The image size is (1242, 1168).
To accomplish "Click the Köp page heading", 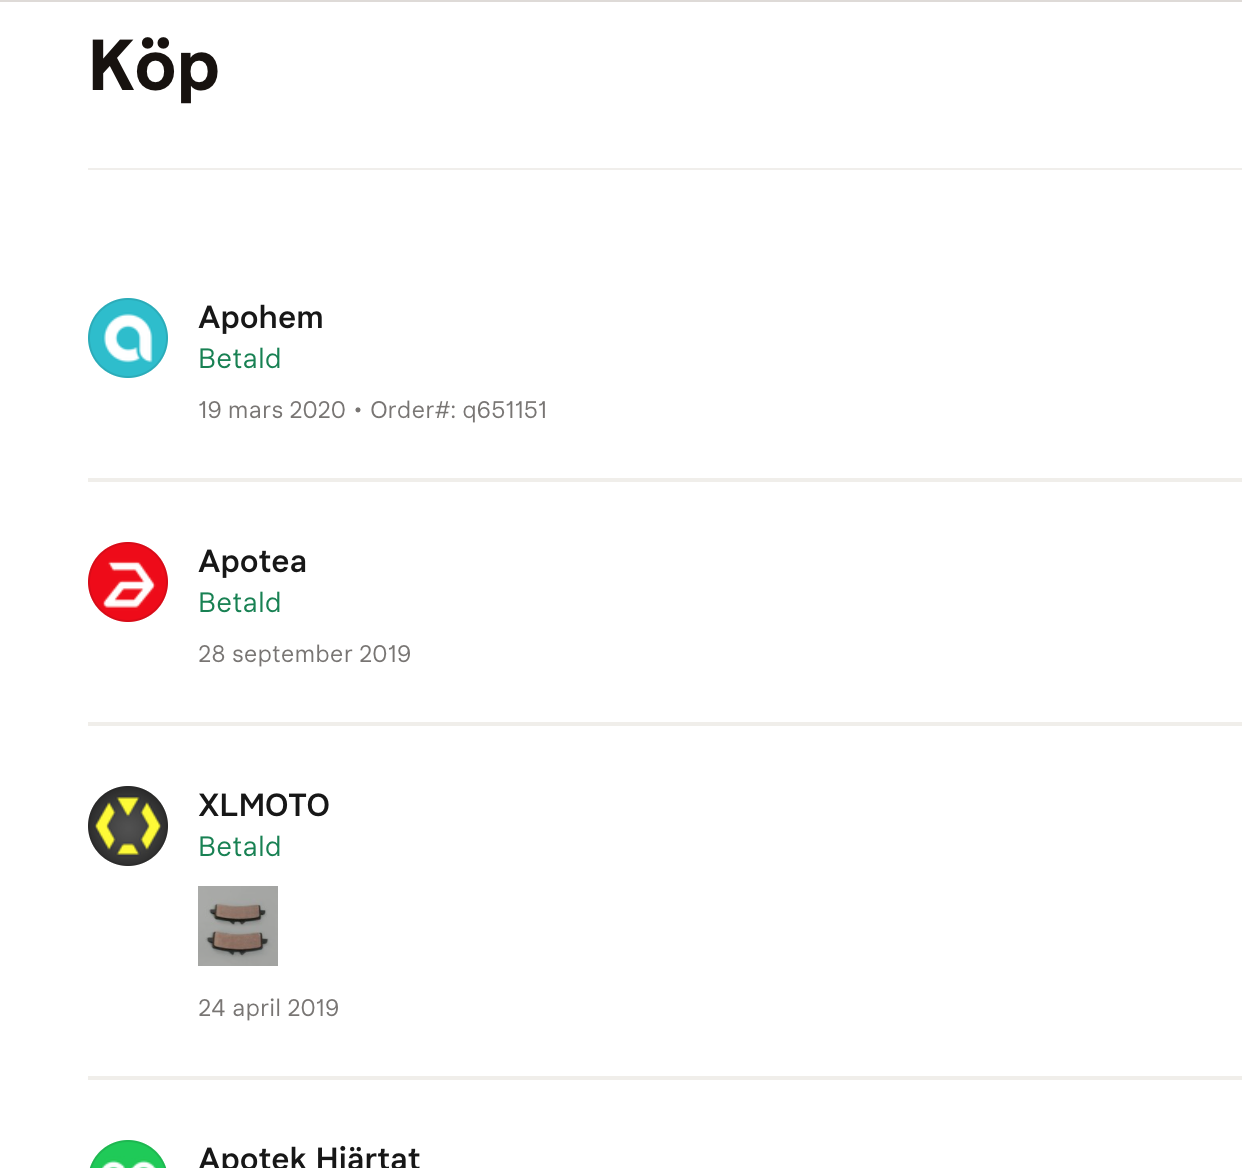I will pos(154,67).
